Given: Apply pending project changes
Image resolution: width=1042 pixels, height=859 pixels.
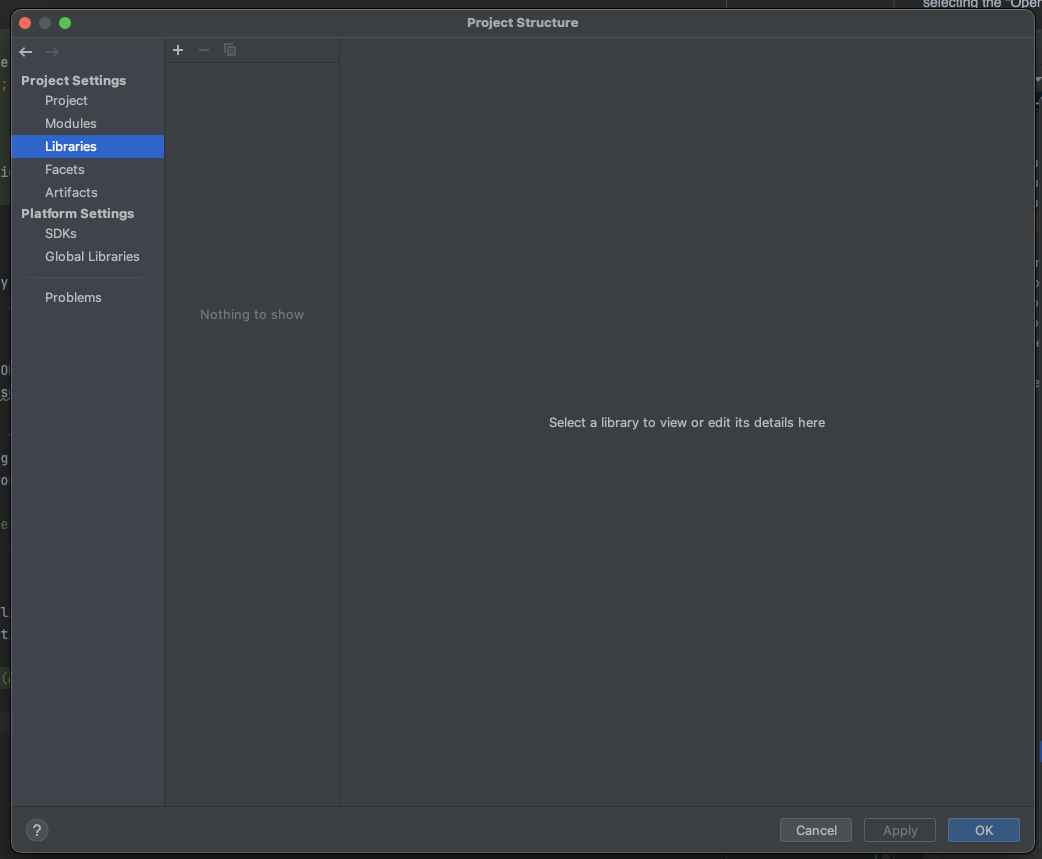Looking at the screenshot, I should point(899,830).
